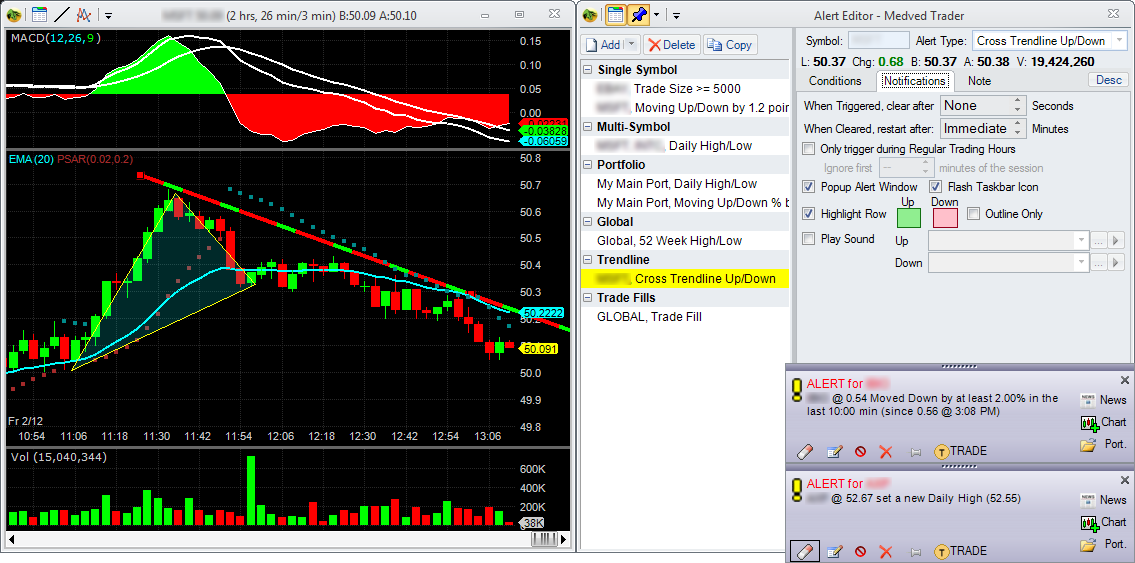Select Global, 52 Week High/Low alert
Viewport: 1135px width, 563px height.
685,240
